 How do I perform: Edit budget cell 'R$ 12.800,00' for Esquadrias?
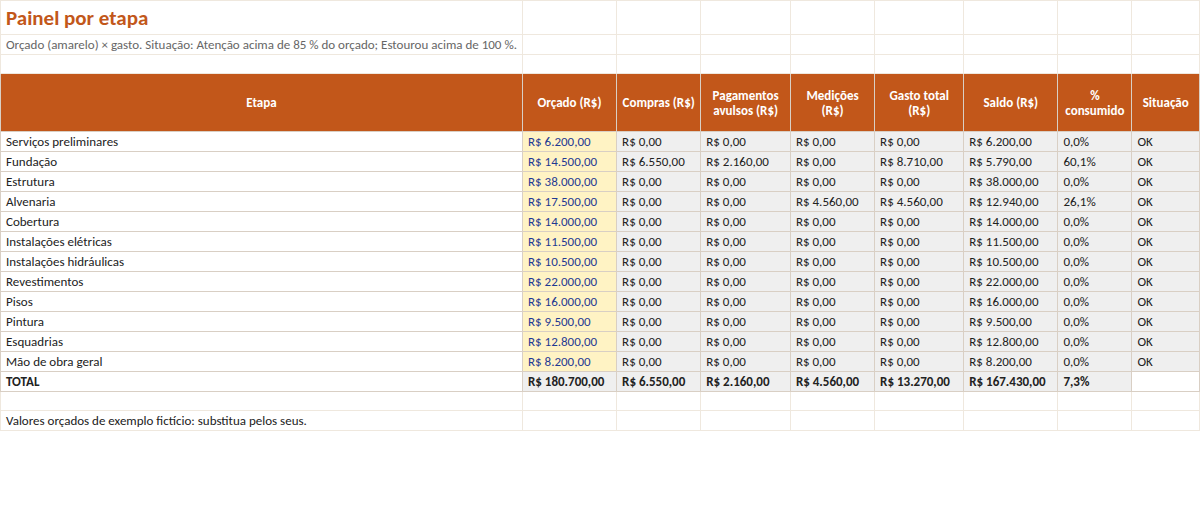click(x=569, y=342)
